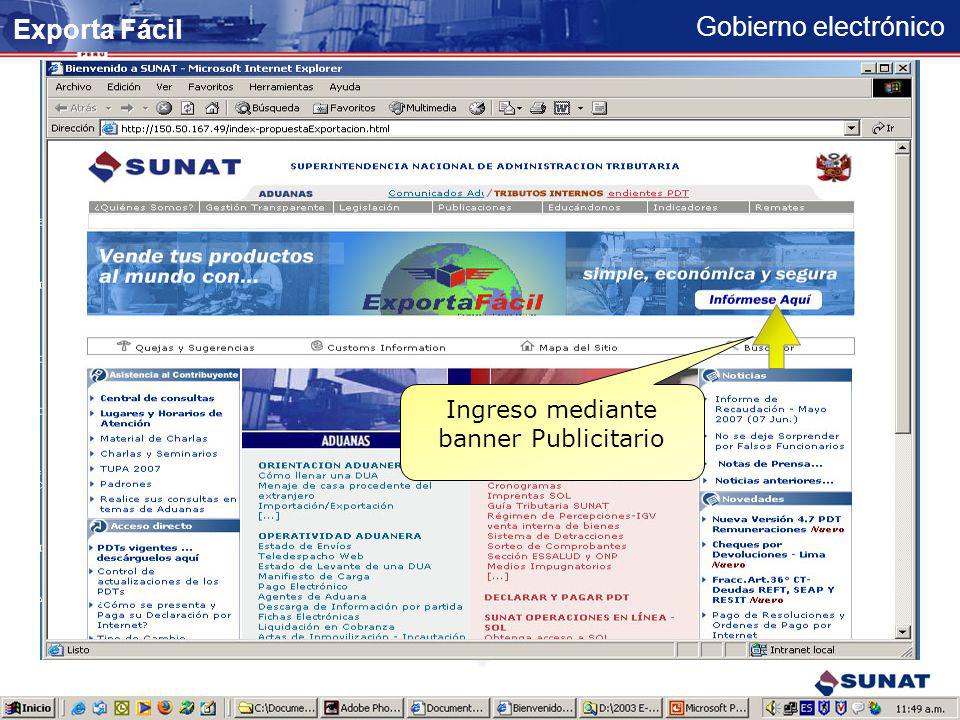Click the Peru coat of arms icon

(x=833, y=167)
